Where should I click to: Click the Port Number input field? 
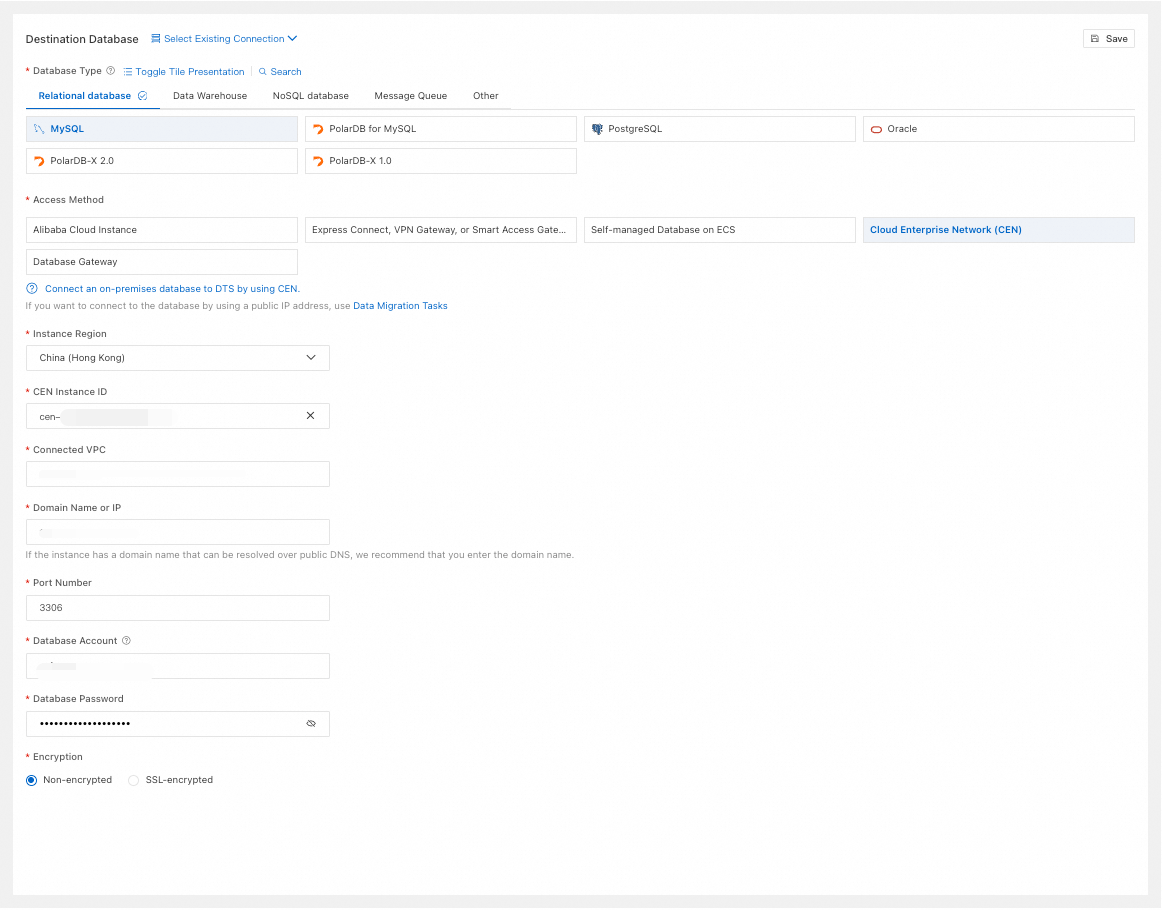pos(177,608)
